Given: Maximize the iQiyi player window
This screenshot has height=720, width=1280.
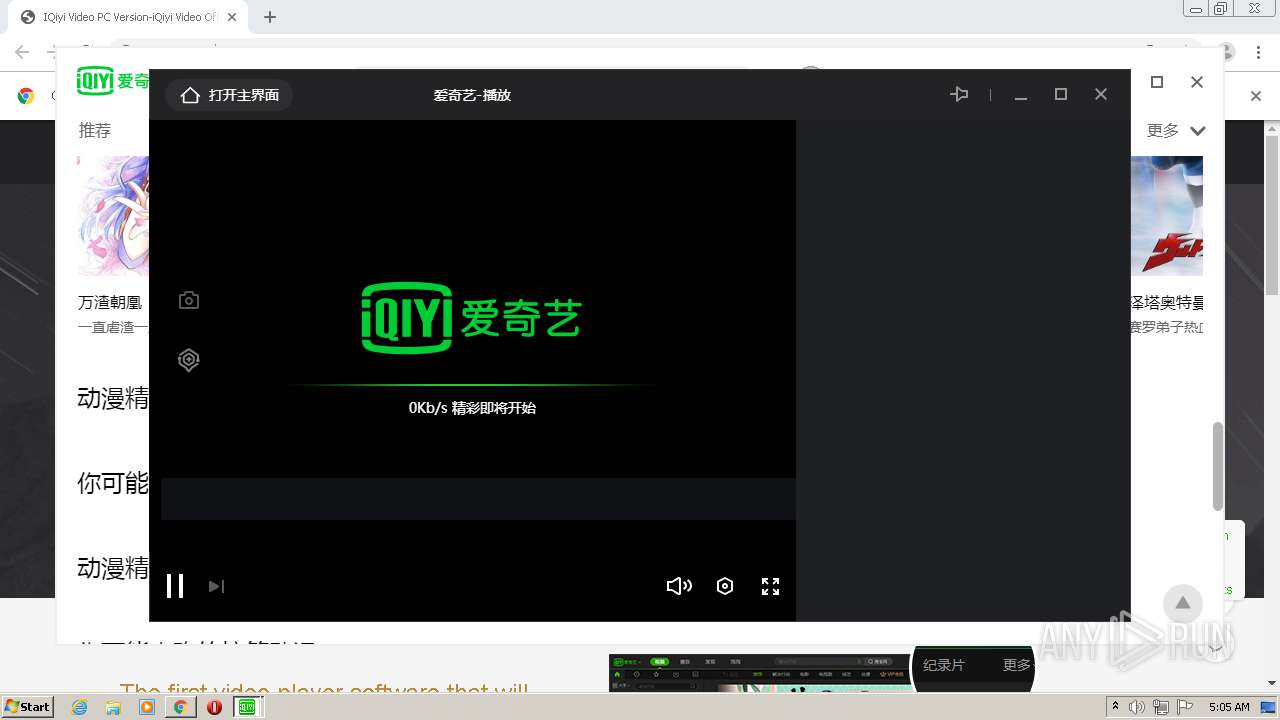Looking at the screenshot, I should 1061,94.
